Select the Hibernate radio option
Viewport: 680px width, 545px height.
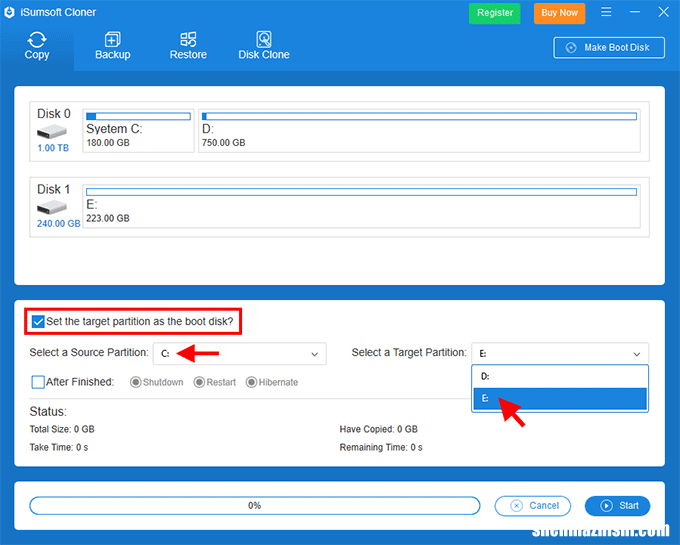coord(252,382)
